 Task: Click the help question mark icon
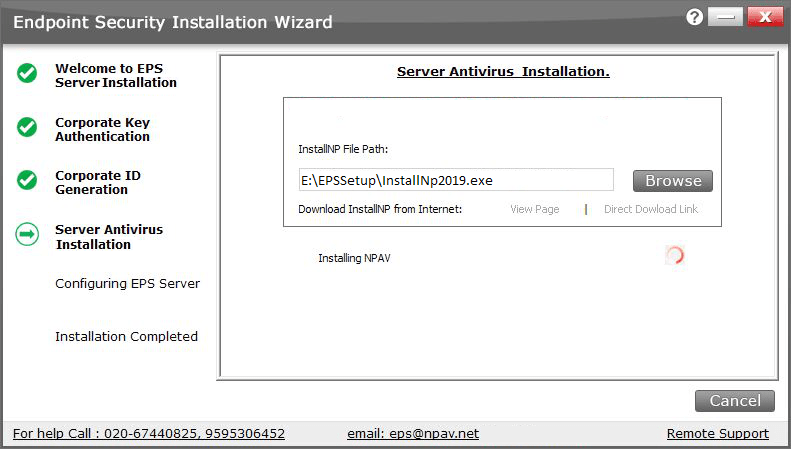696,17
